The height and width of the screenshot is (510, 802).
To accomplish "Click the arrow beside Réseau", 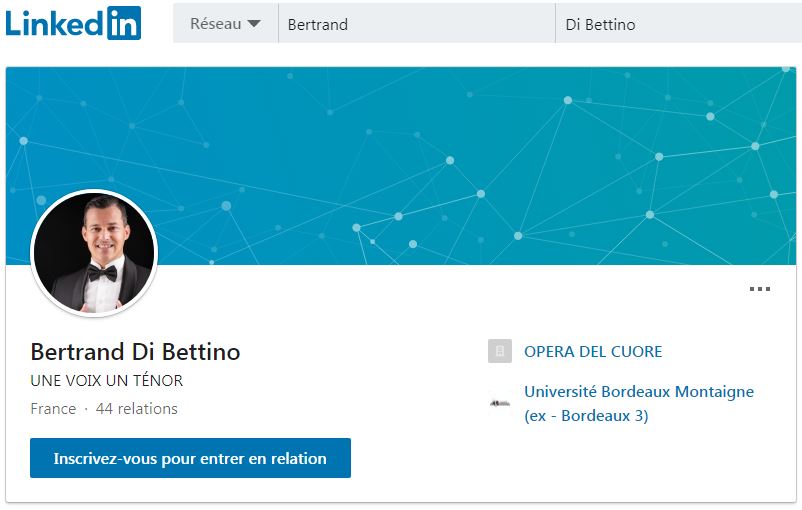I will (254, 24).
